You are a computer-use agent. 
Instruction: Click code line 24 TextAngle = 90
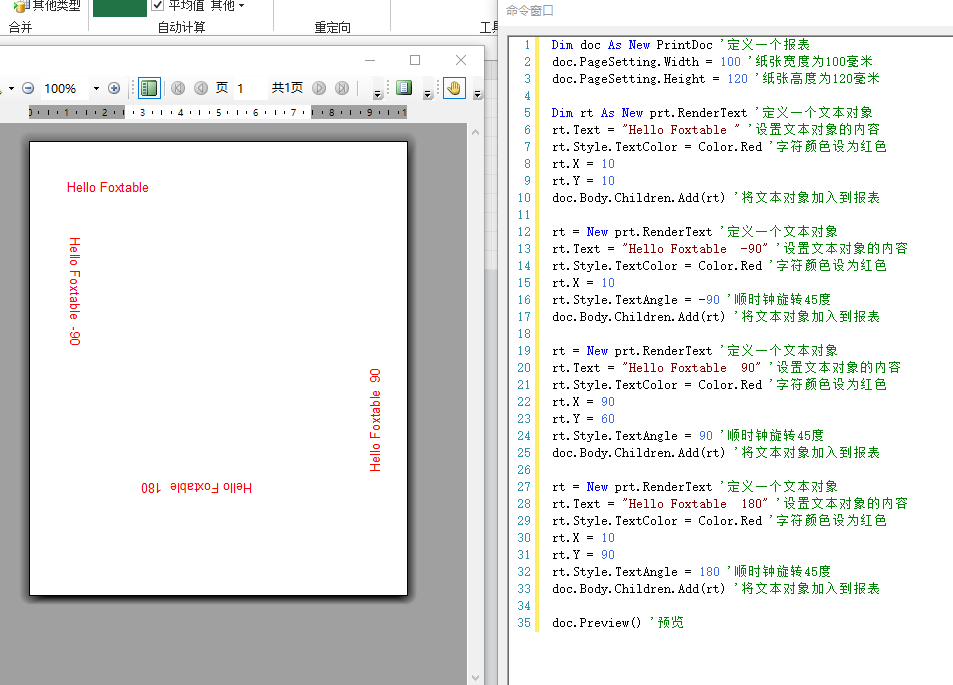pyautogui.click(x=687, y=436)
